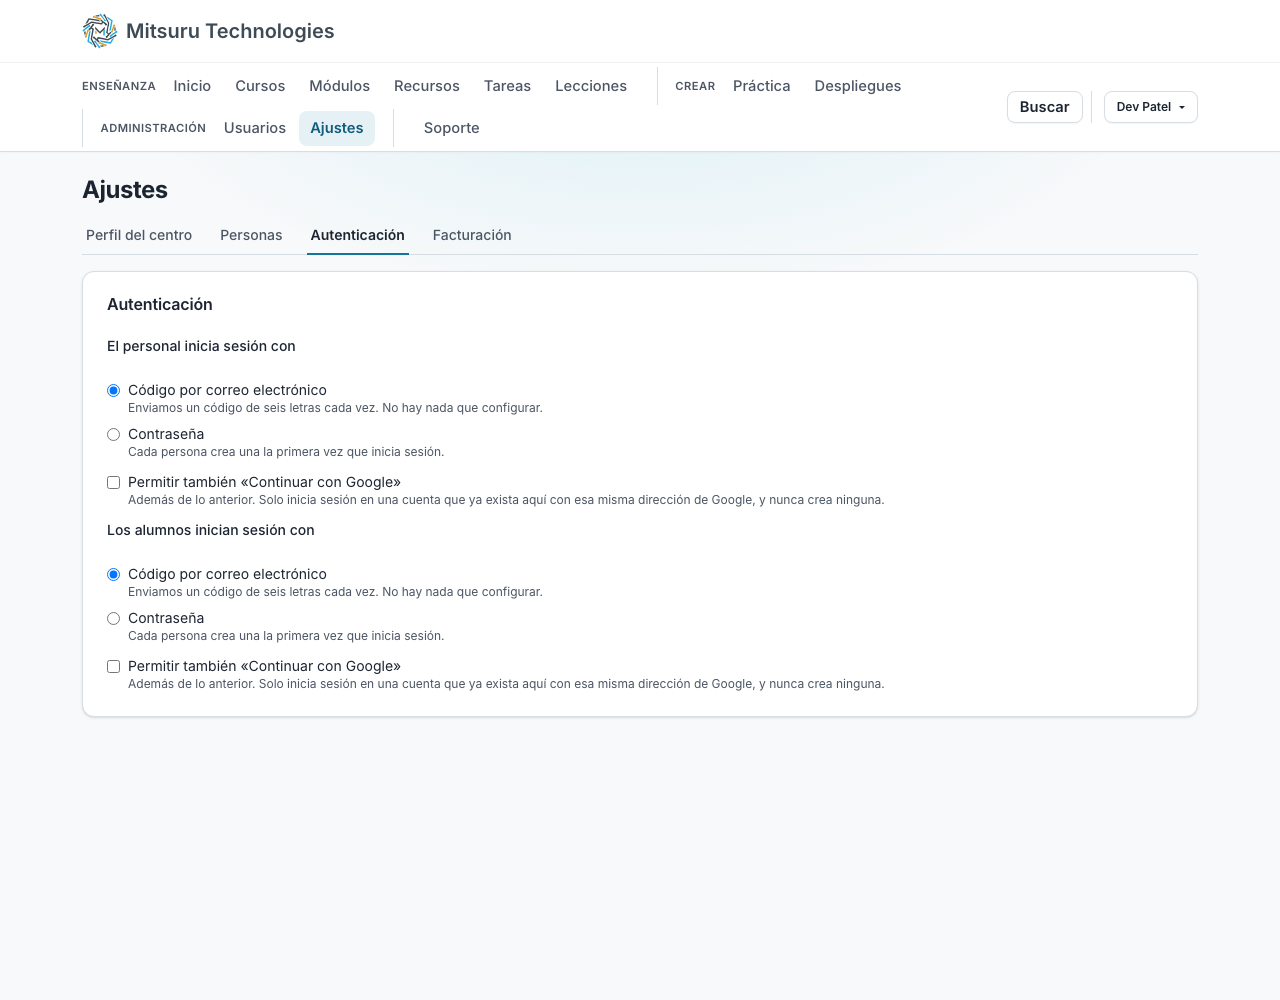Click the Mitsuru Technologies logo icon
This screenshot has width=1280, height=1000.
100,31
